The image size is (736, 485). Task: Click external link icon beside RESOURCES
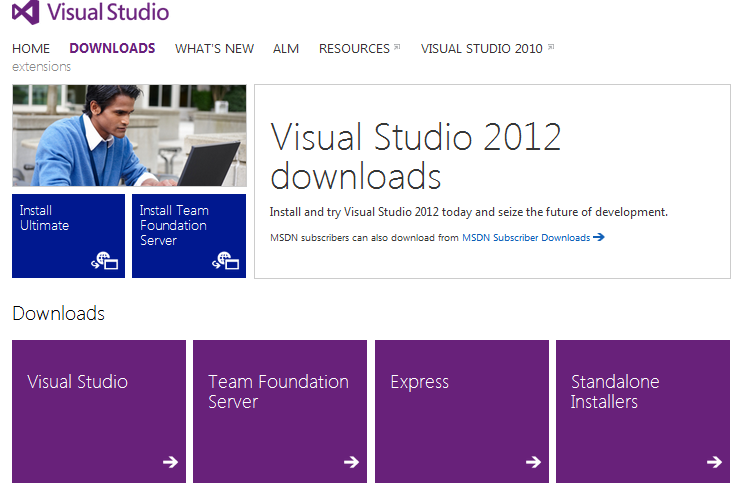[397, 47]
